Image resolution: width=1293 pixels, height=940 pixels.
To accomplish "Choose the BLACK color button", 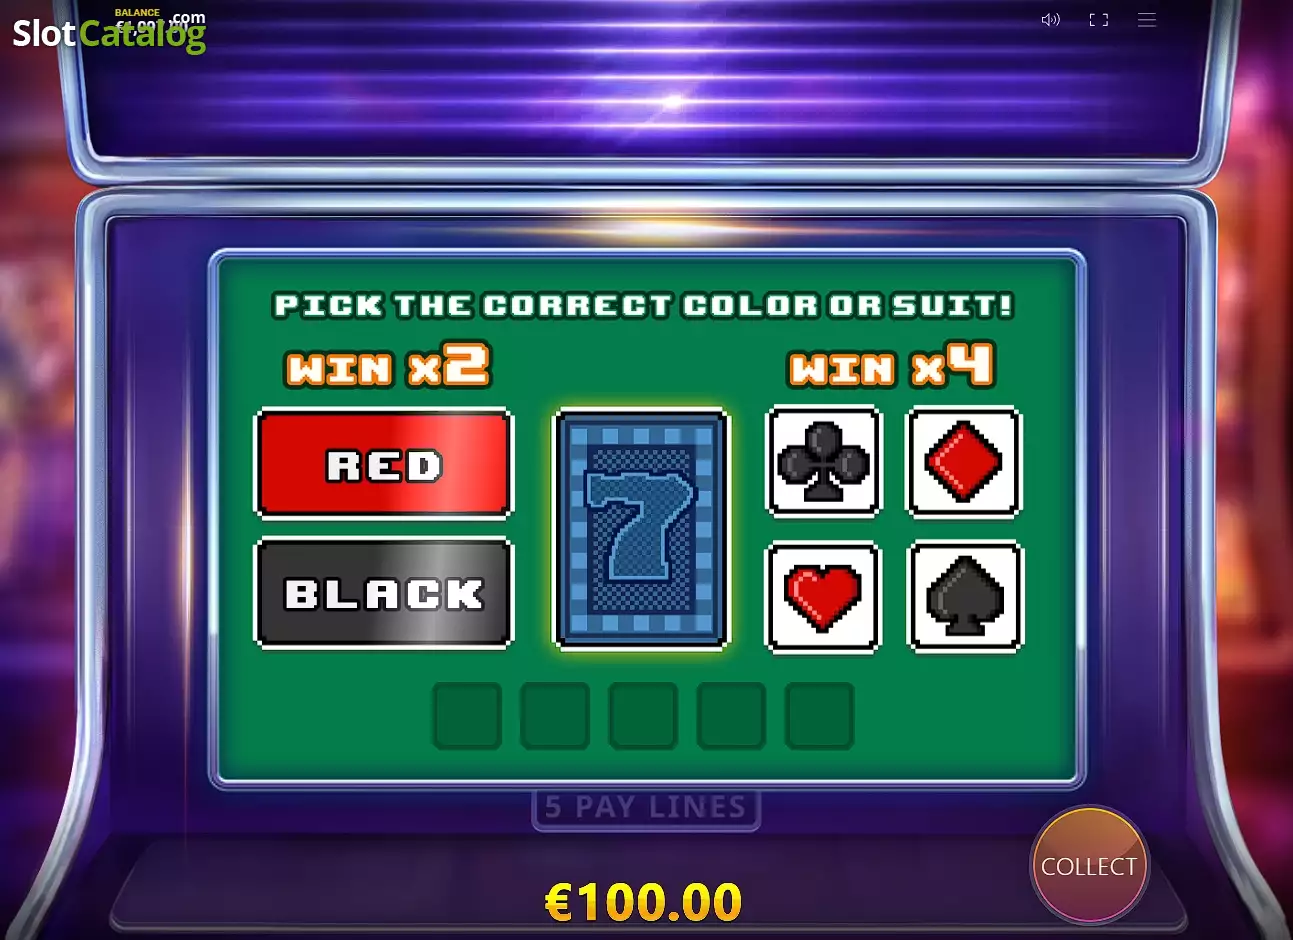I will click(384, 593).
